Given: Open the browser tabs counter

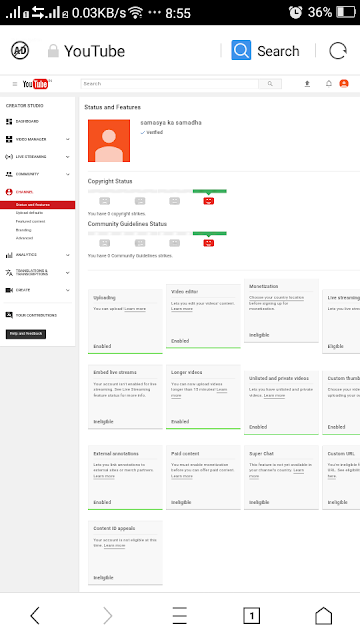Looking at the screenshot, I should pos(251,616).
